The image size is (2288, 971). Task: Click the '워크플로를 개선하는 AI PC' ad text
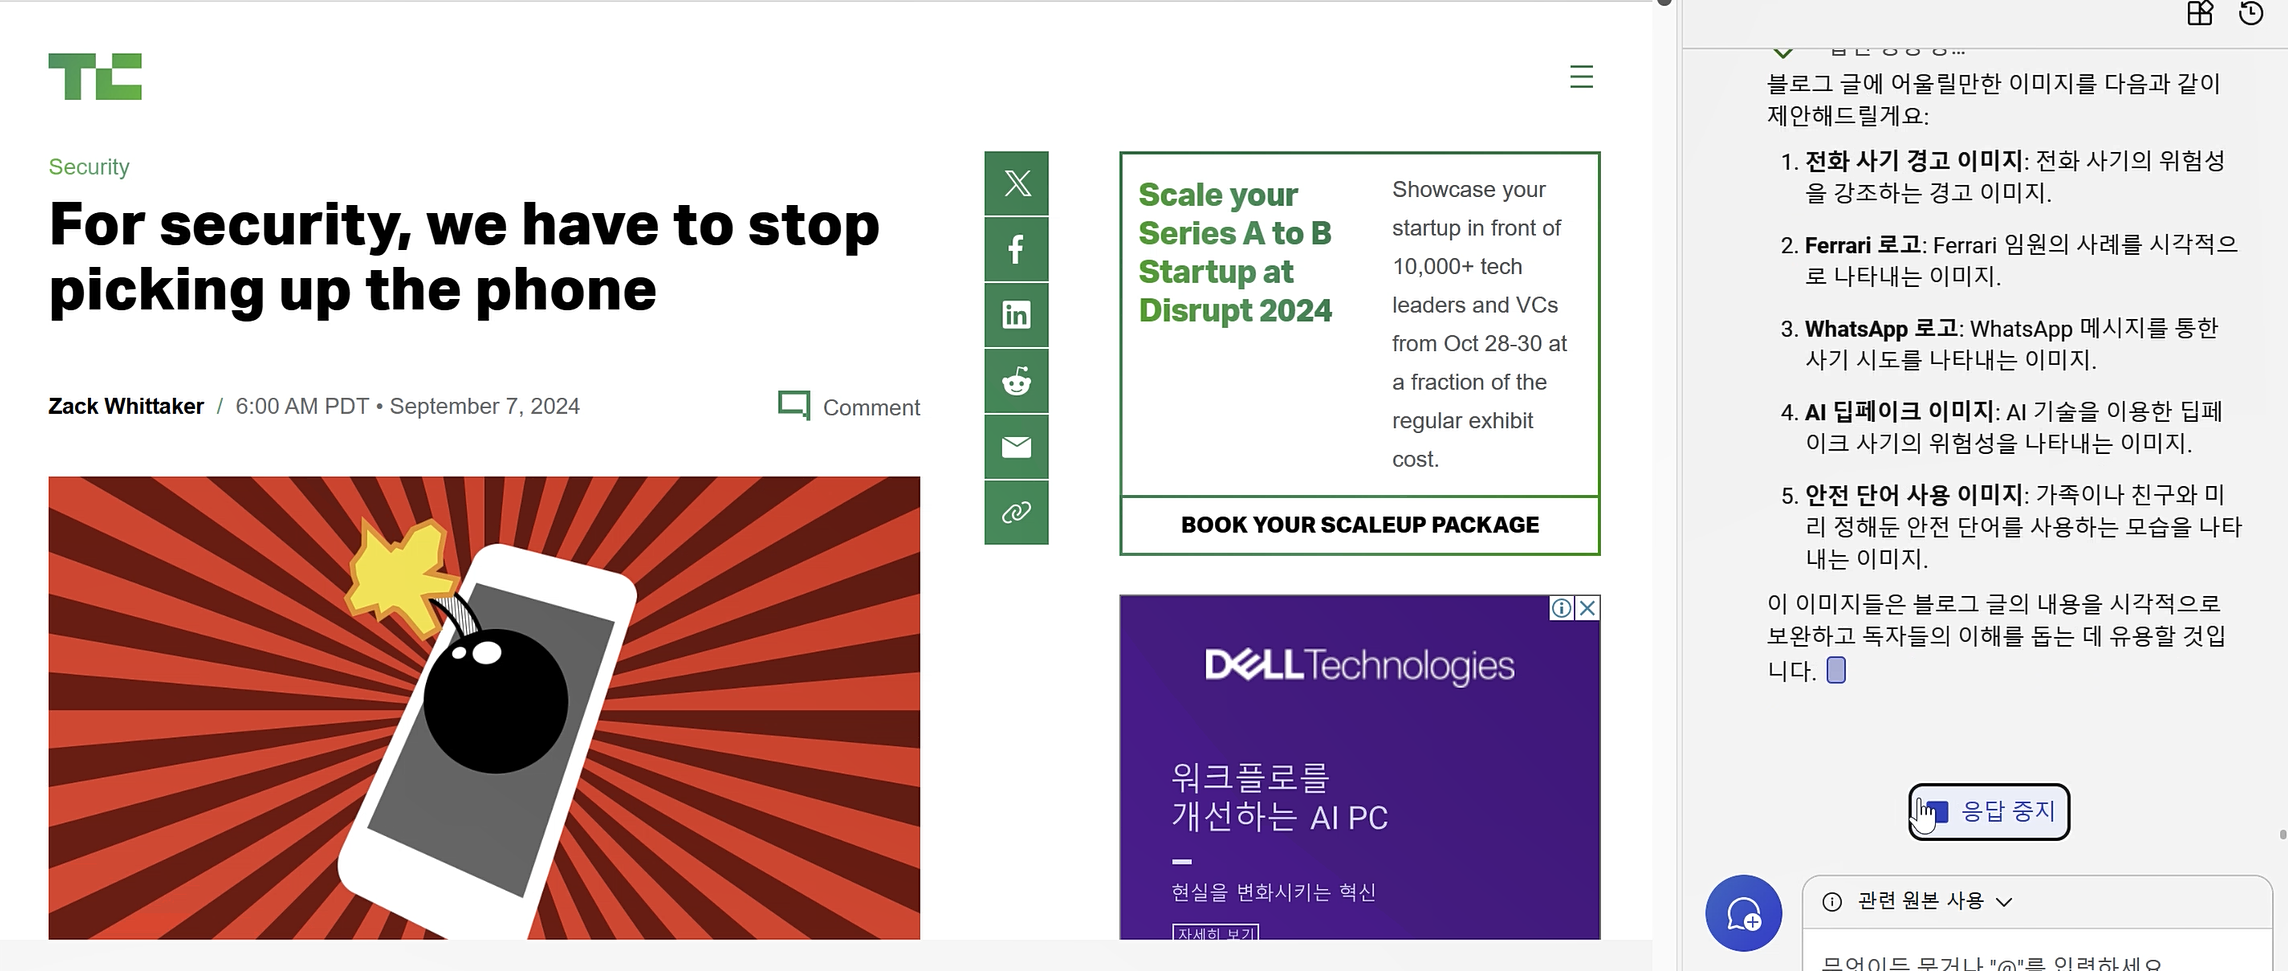(x=1279, y=797)
